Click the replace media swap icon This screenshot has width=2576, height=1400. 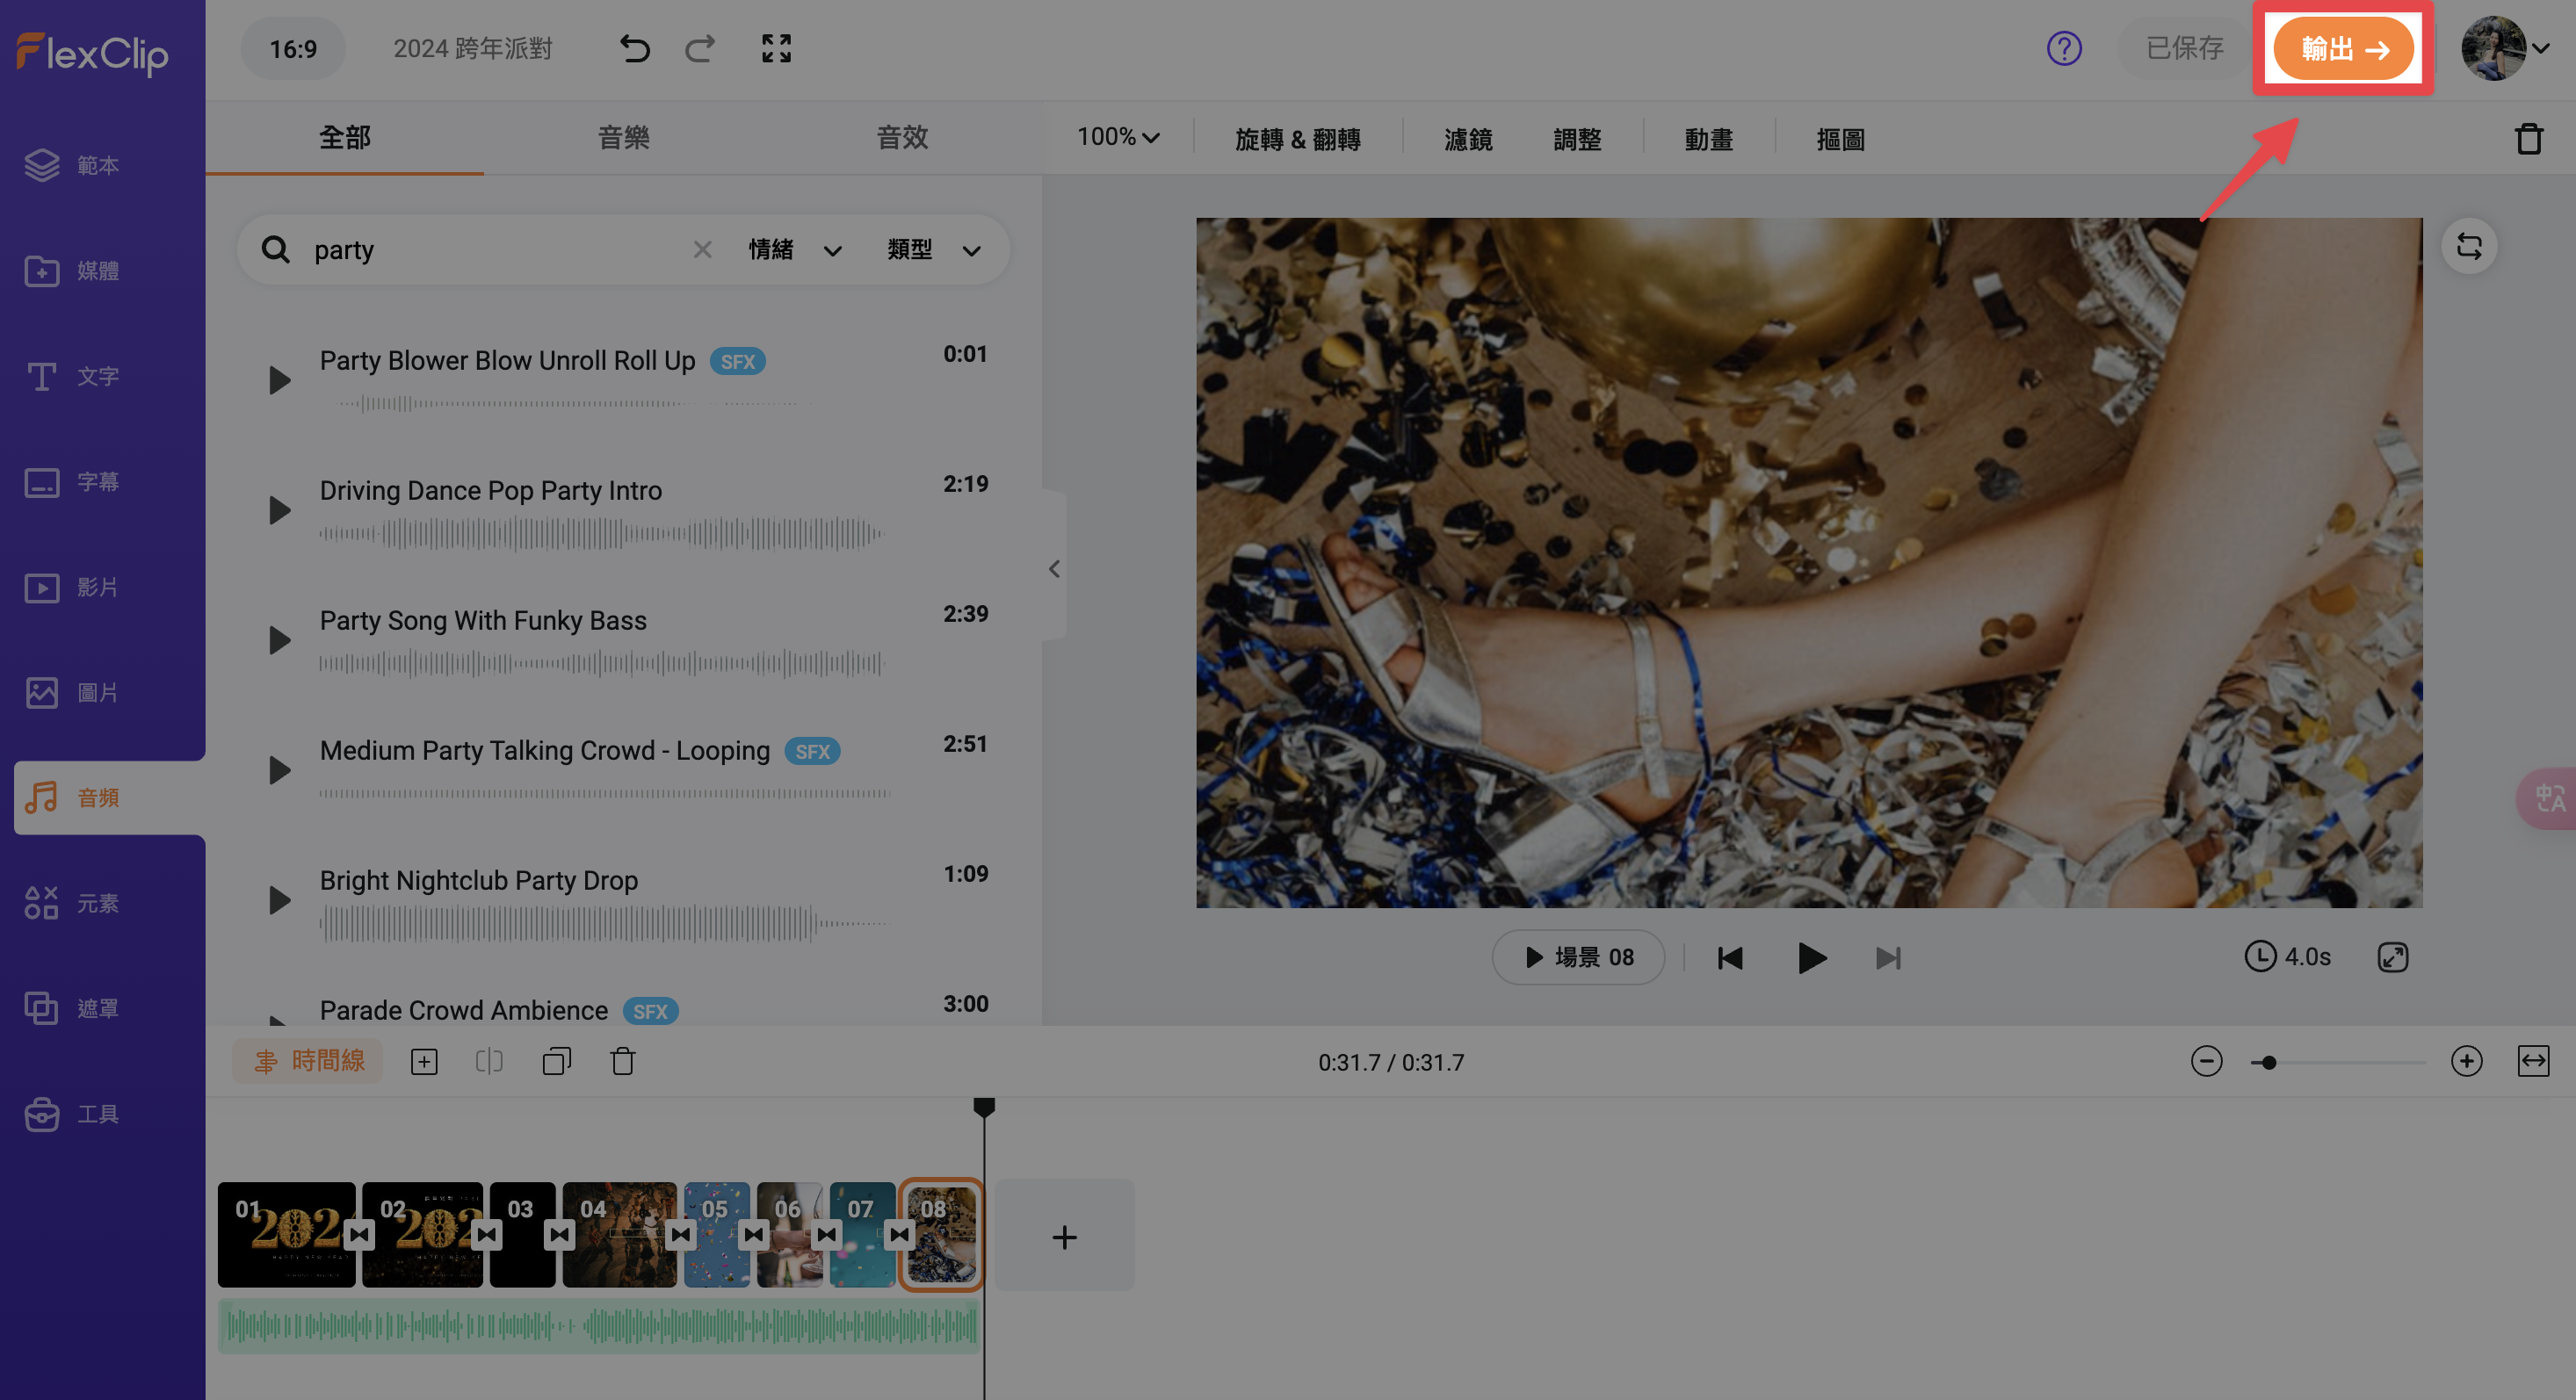(x=2469, y=246)
